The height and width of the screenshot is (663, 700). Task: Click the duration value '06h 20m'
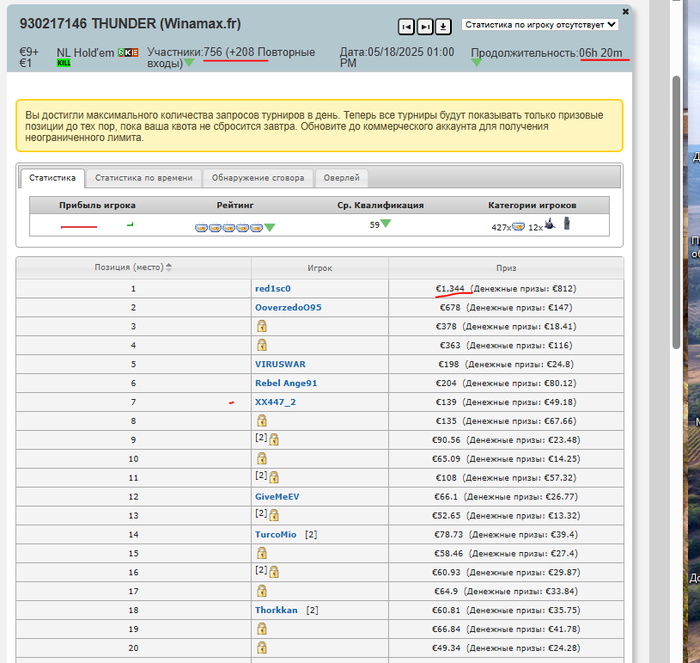[x=600, y=53]
